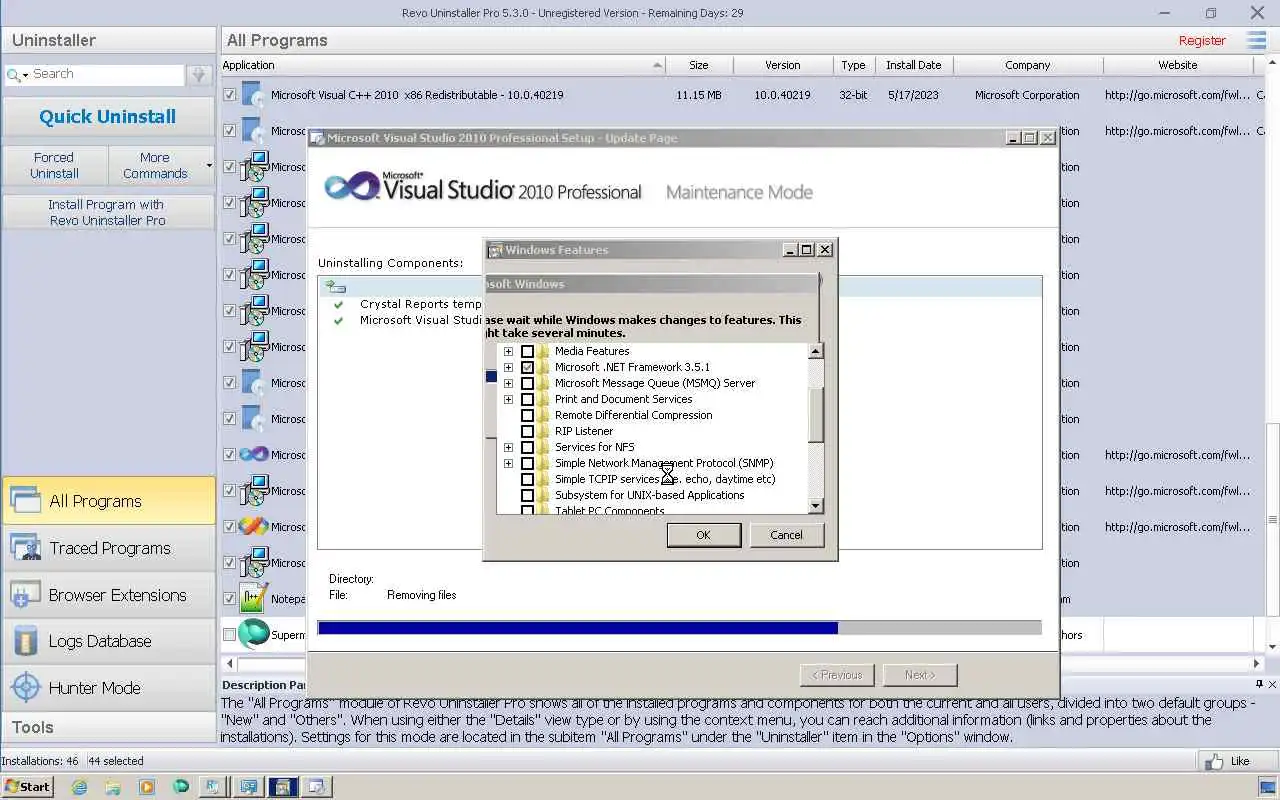Click the Windows Features scroll down arrow
Viewport: 1280px width, 800px height.
[x=816, y=506]
